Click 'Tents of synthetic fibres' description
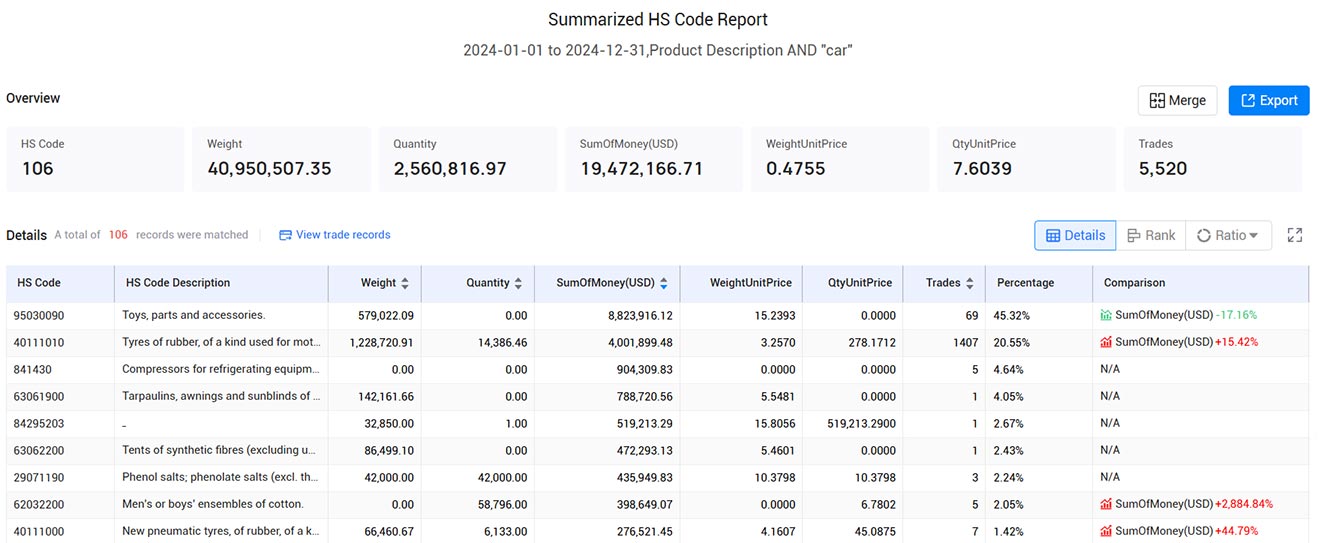 (221, 450)
